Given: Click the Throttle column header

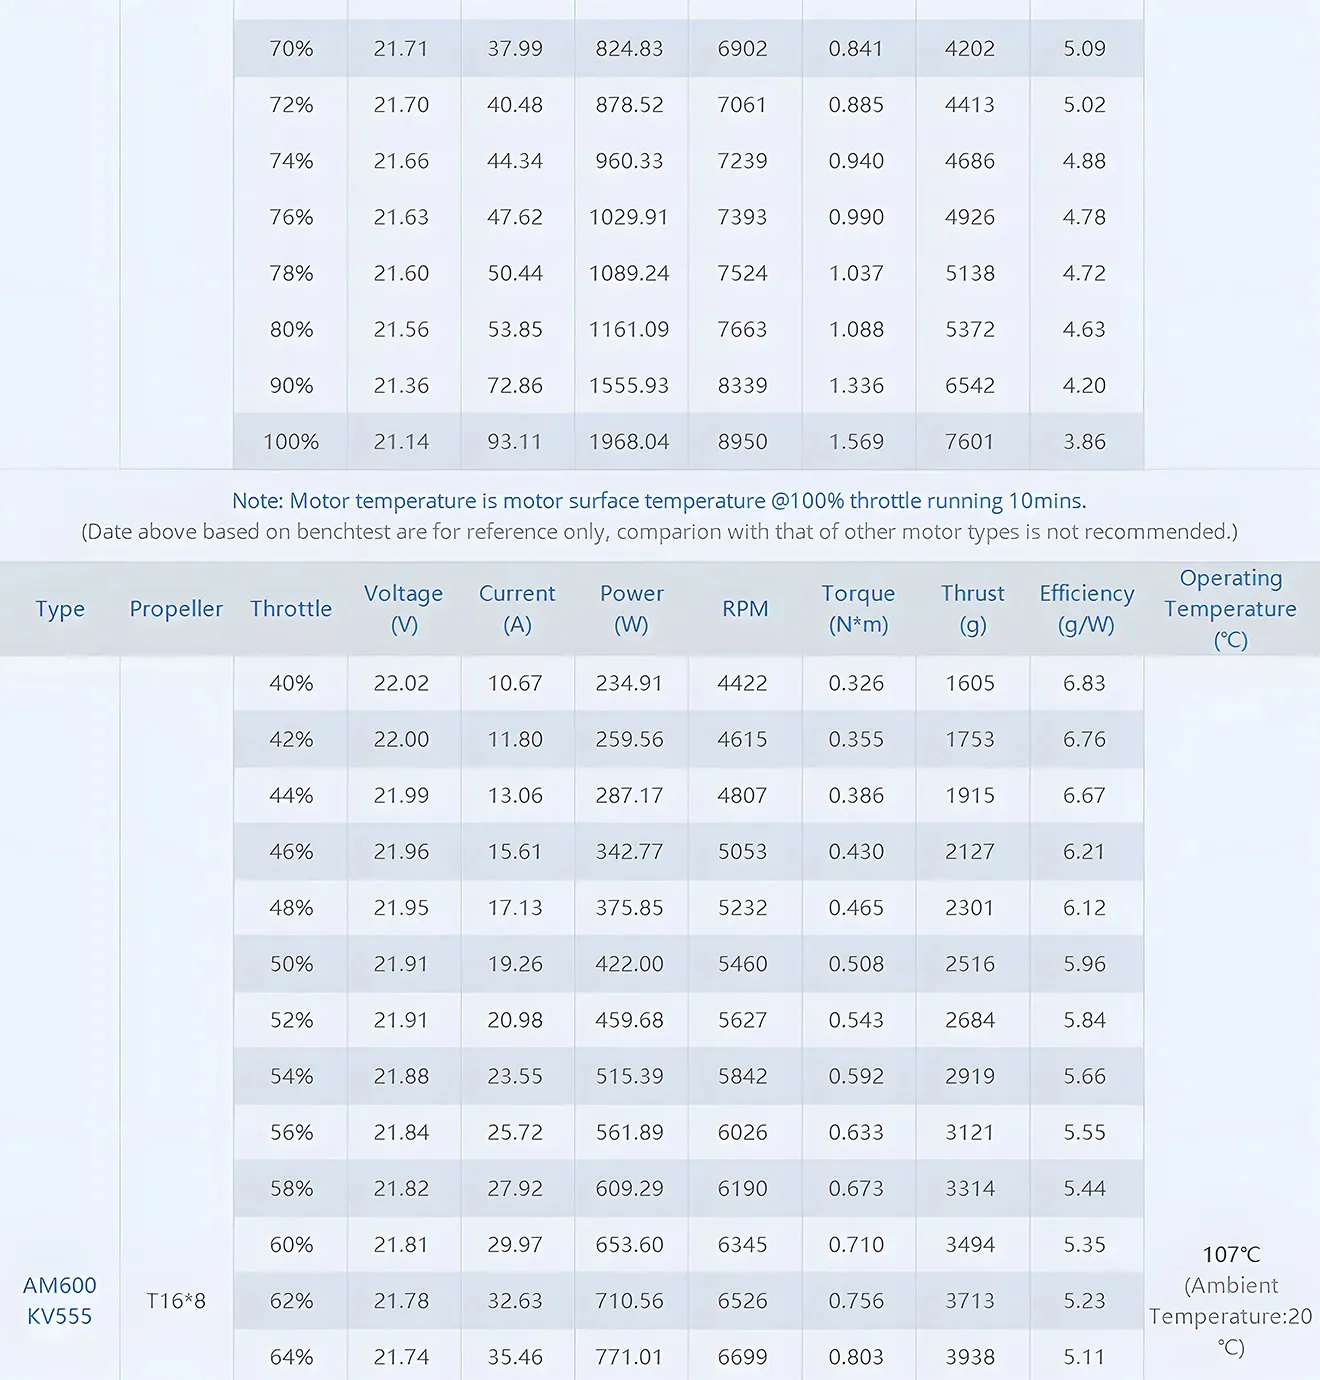Looking at the screenshot, I should [291, 609].
